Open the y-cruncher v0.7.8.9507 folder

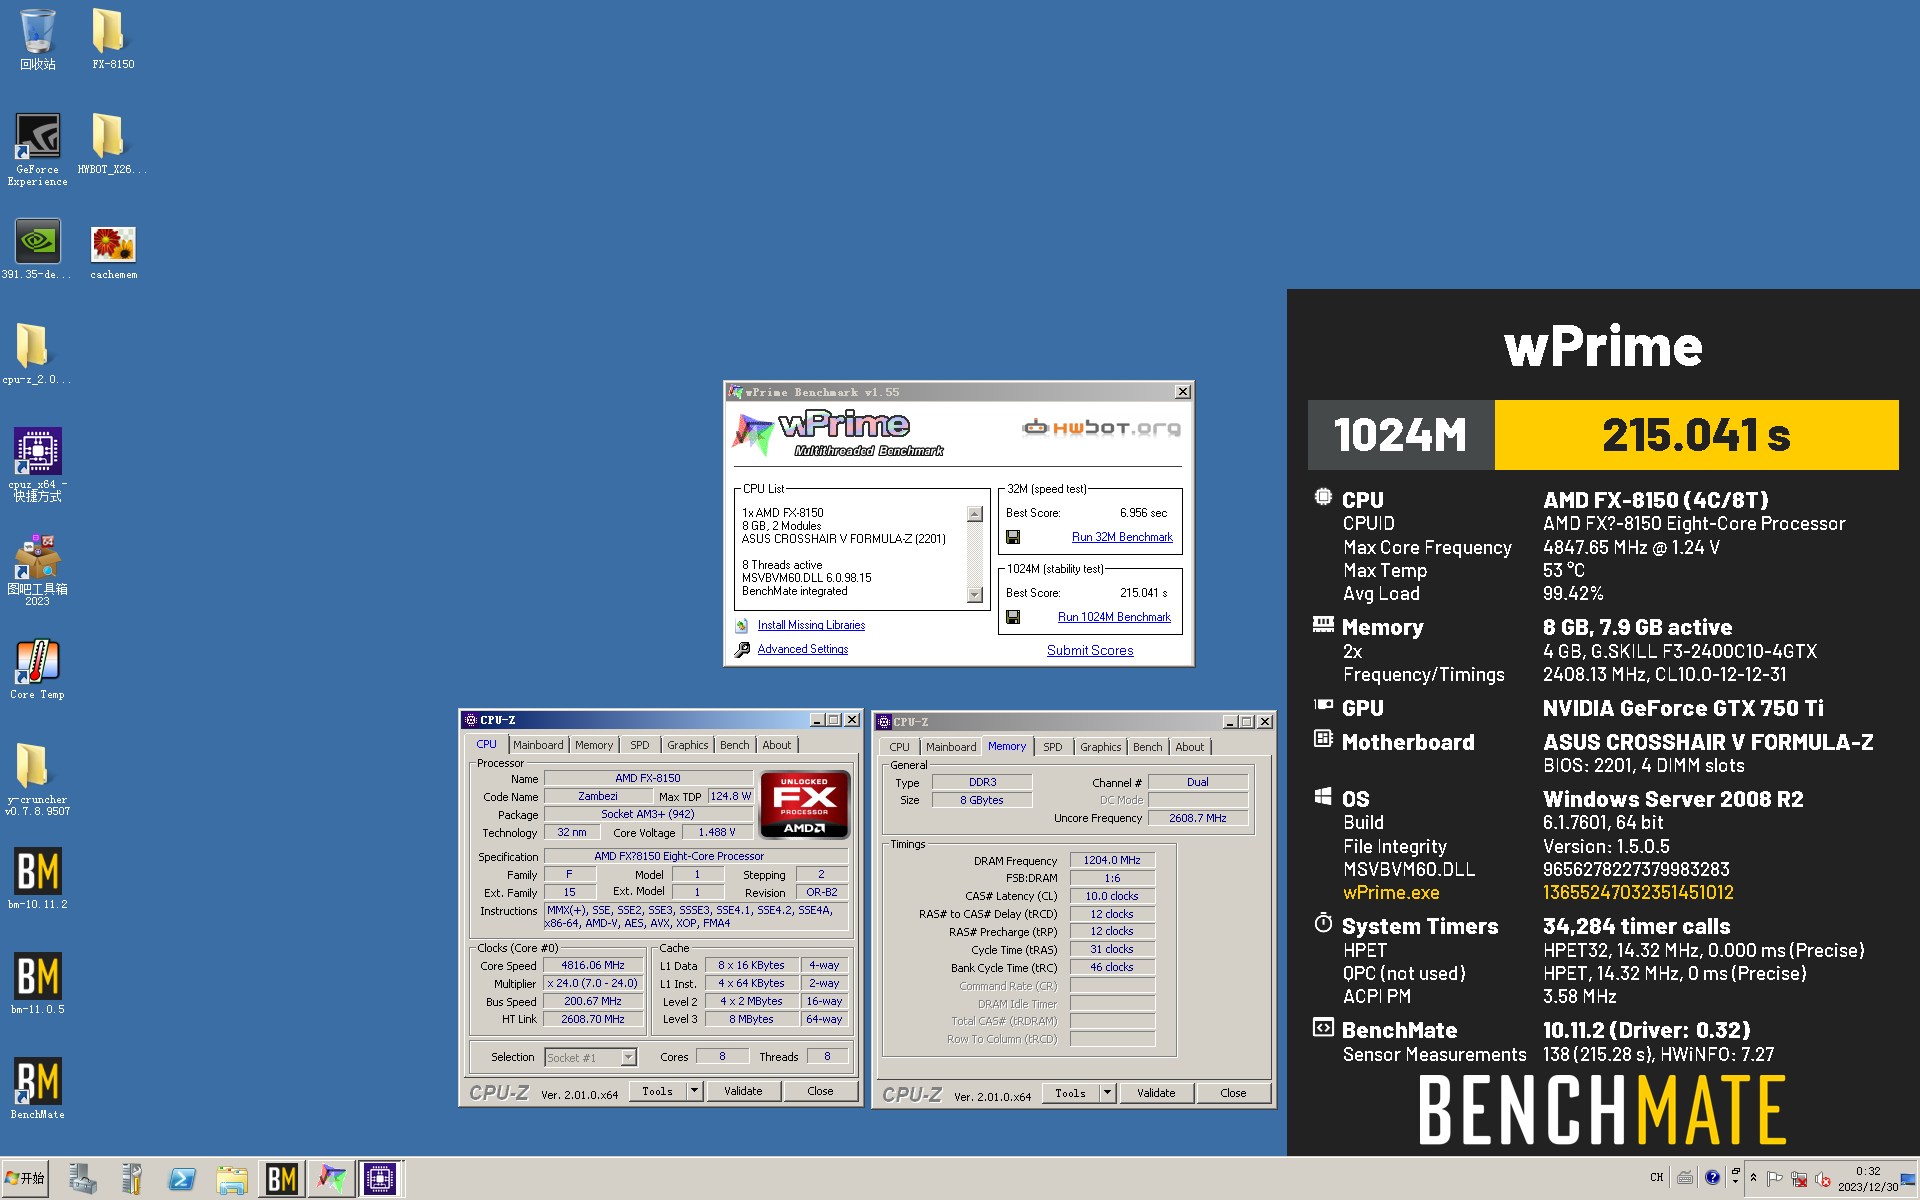38,780
